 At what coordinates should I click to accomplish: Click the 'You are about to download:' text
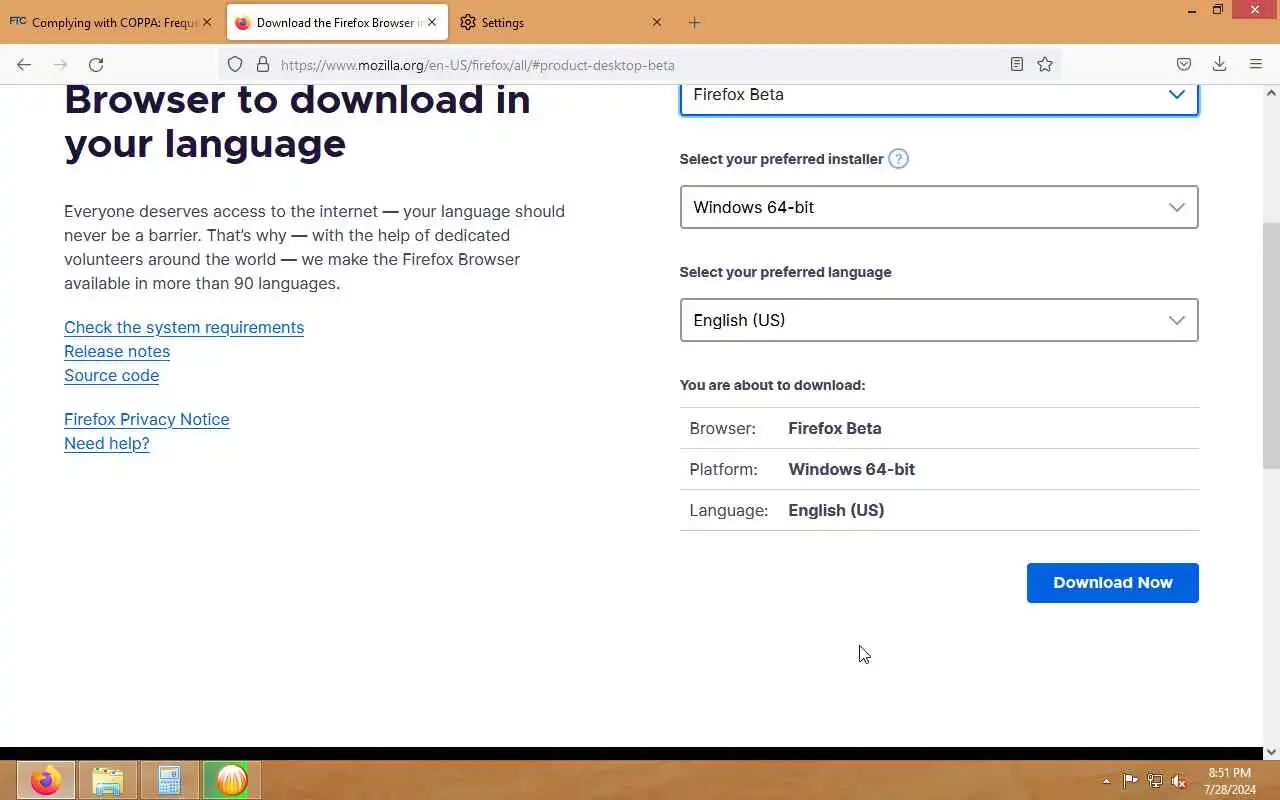pyautogui.click(x=772, y=385)
